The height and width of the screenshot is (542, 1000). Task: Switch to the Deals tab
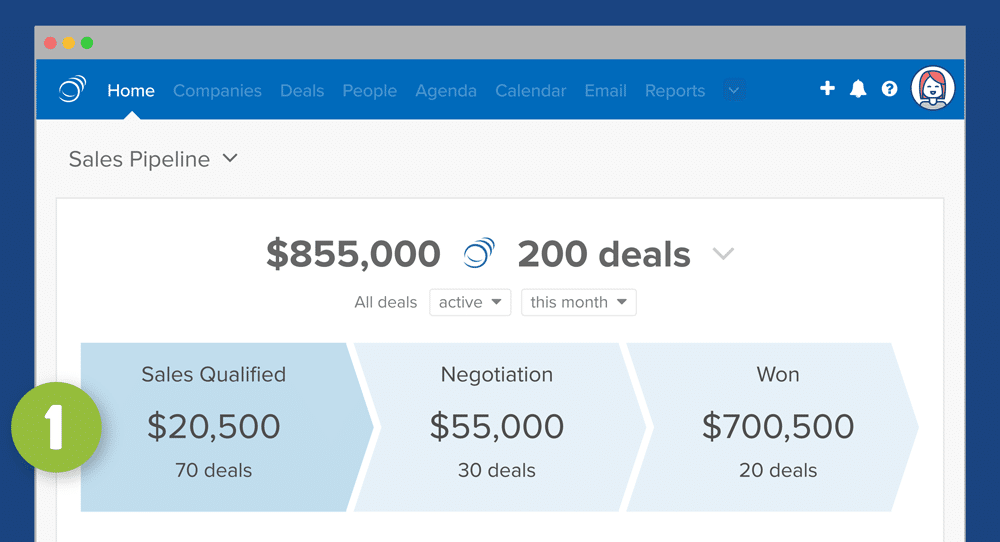click(302, 91)
